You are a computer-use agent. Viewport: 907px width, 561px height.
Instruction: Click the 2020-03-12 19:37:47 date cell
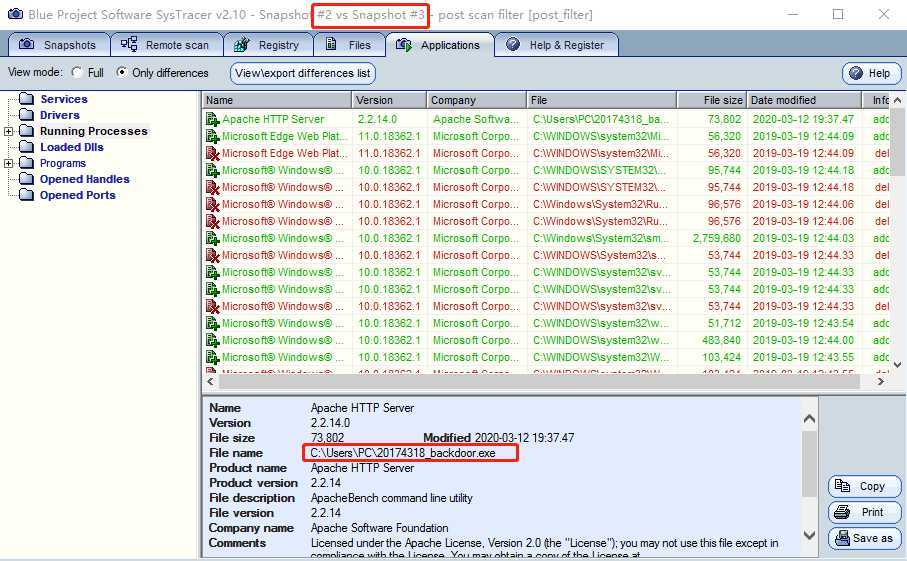[x=803, y=119]
